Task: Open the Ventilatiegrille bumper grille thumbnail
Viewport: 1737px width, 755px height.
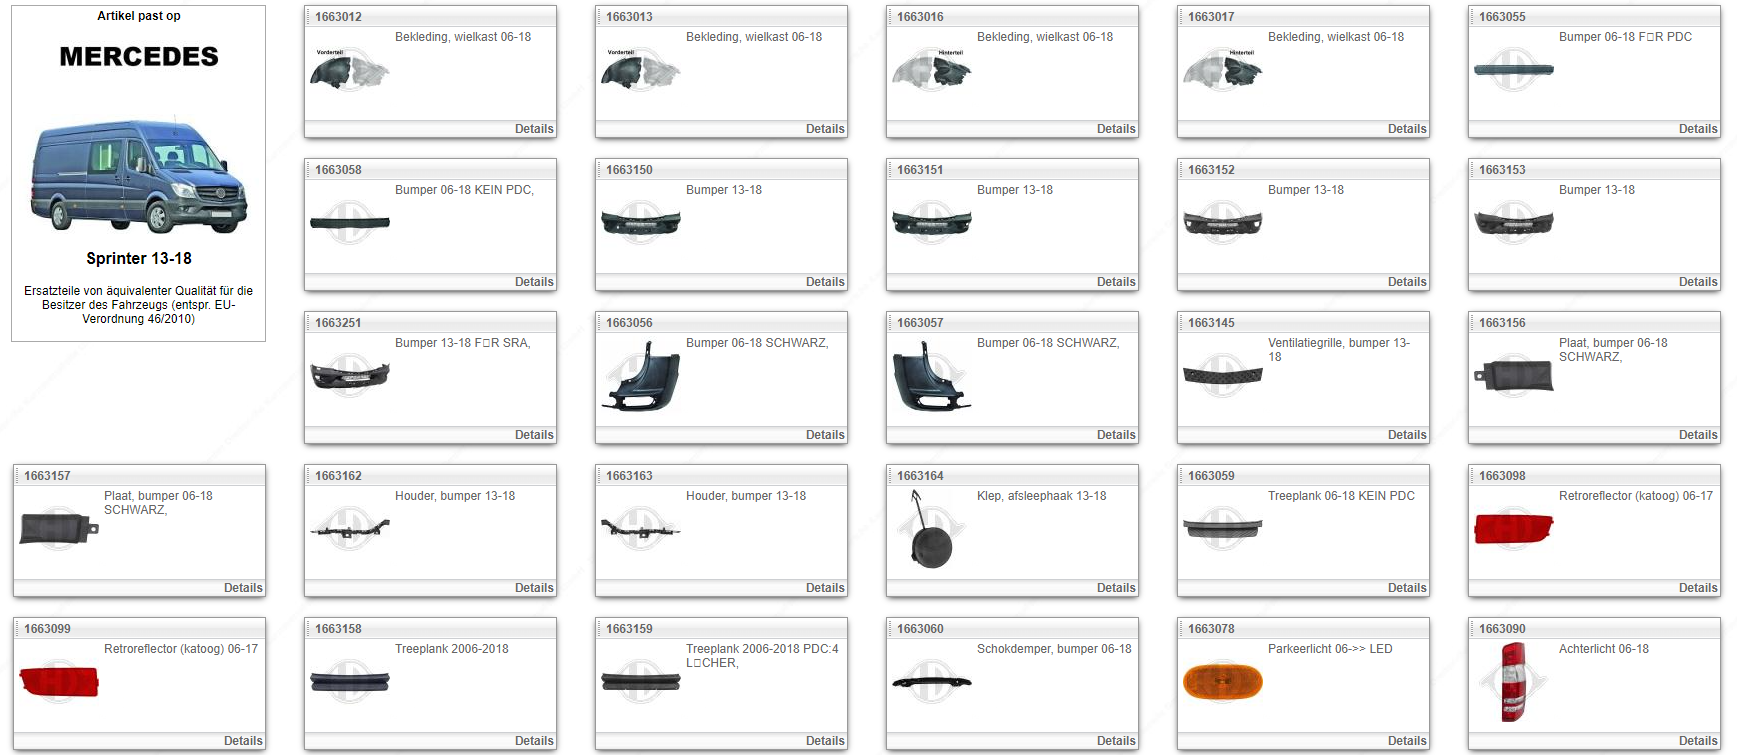Action: point(1222,376)
